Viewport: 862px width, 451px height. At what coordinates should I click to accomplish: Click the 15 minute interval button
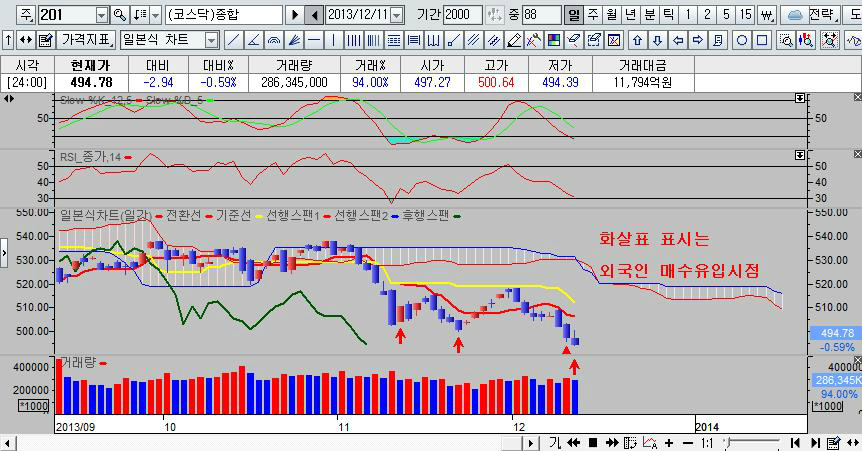tap(745, 15)
